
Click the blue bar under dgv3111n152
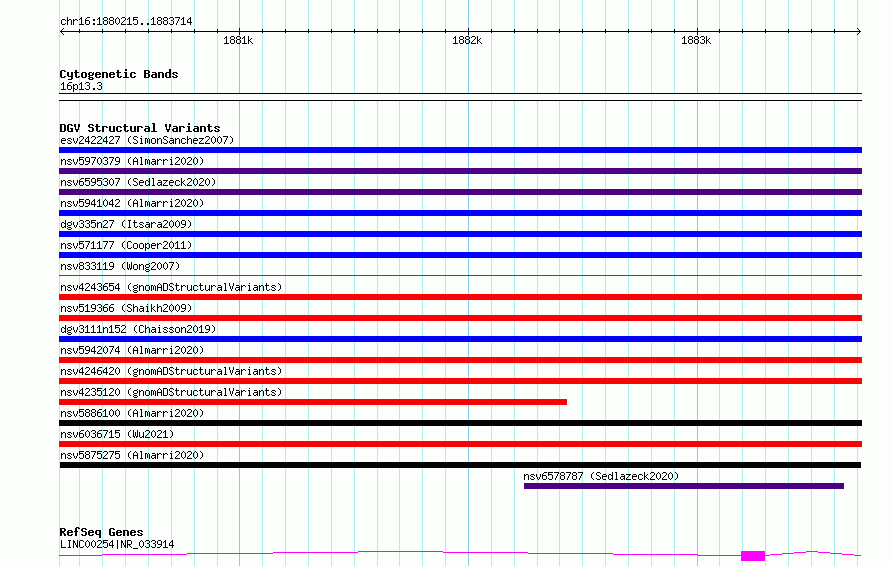point(460,339)
